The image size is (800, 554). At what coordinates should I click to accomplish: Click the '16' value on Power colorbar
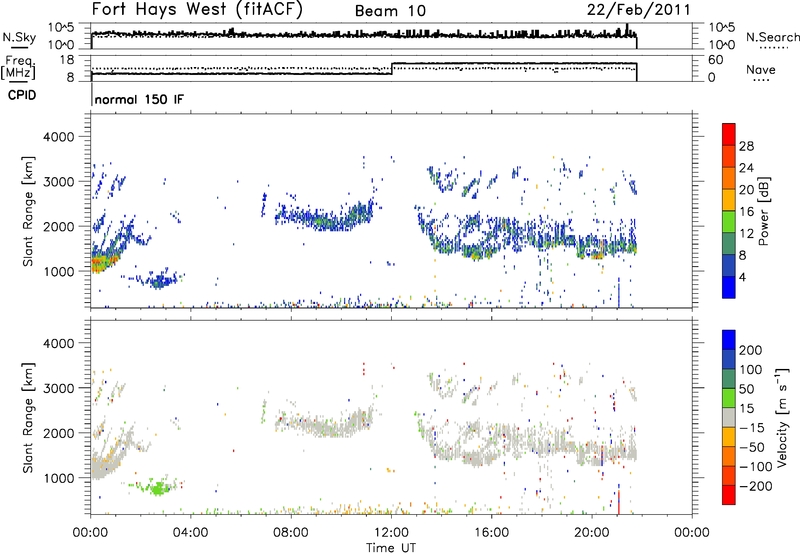(746, 212)
